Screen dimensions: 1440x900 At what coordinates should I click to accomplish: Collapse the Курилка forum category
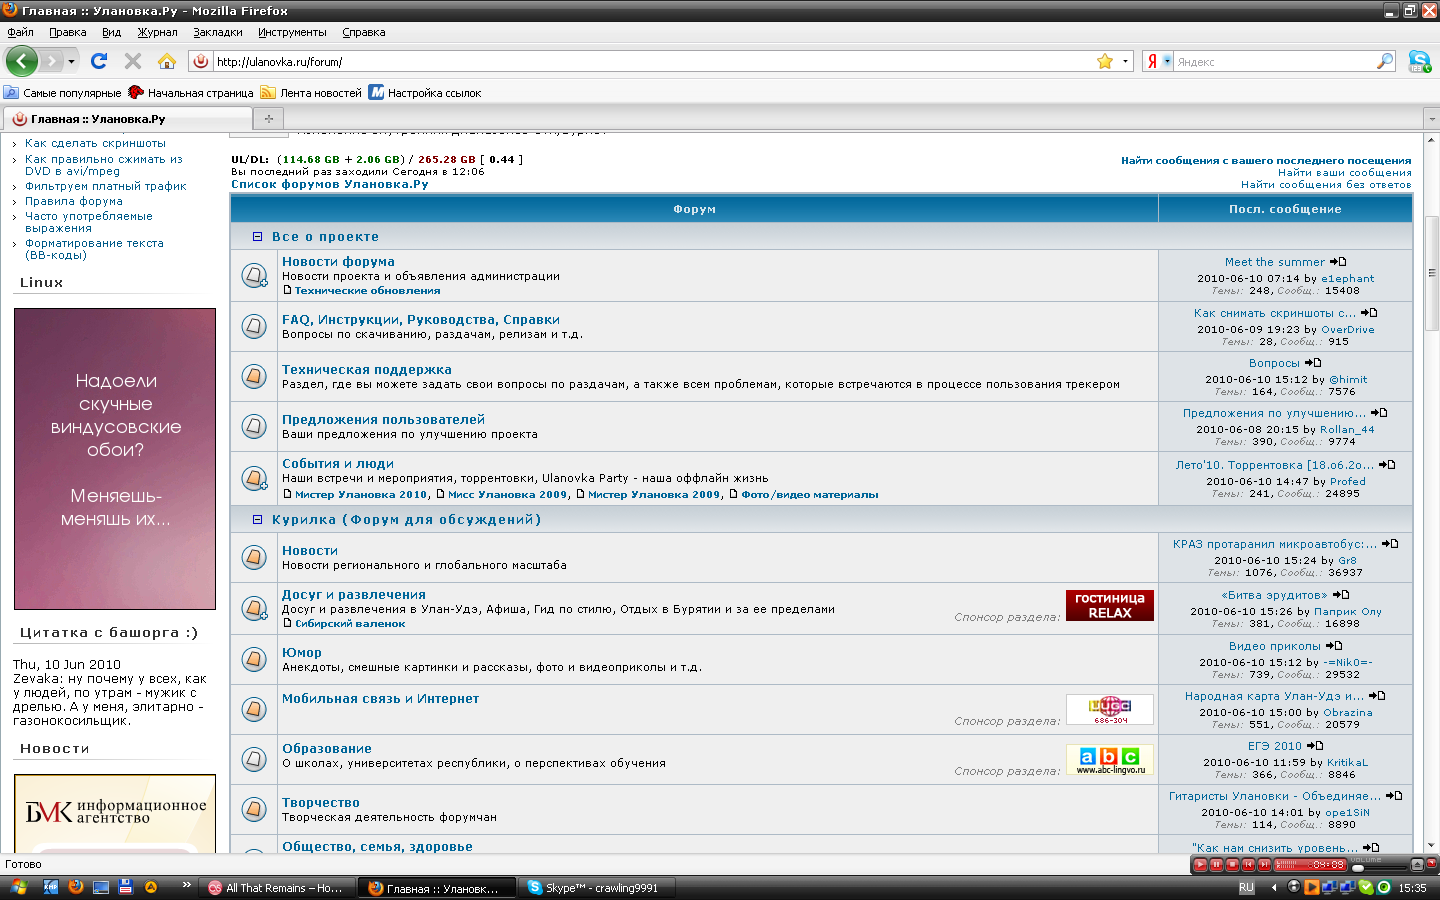[257, 520]
